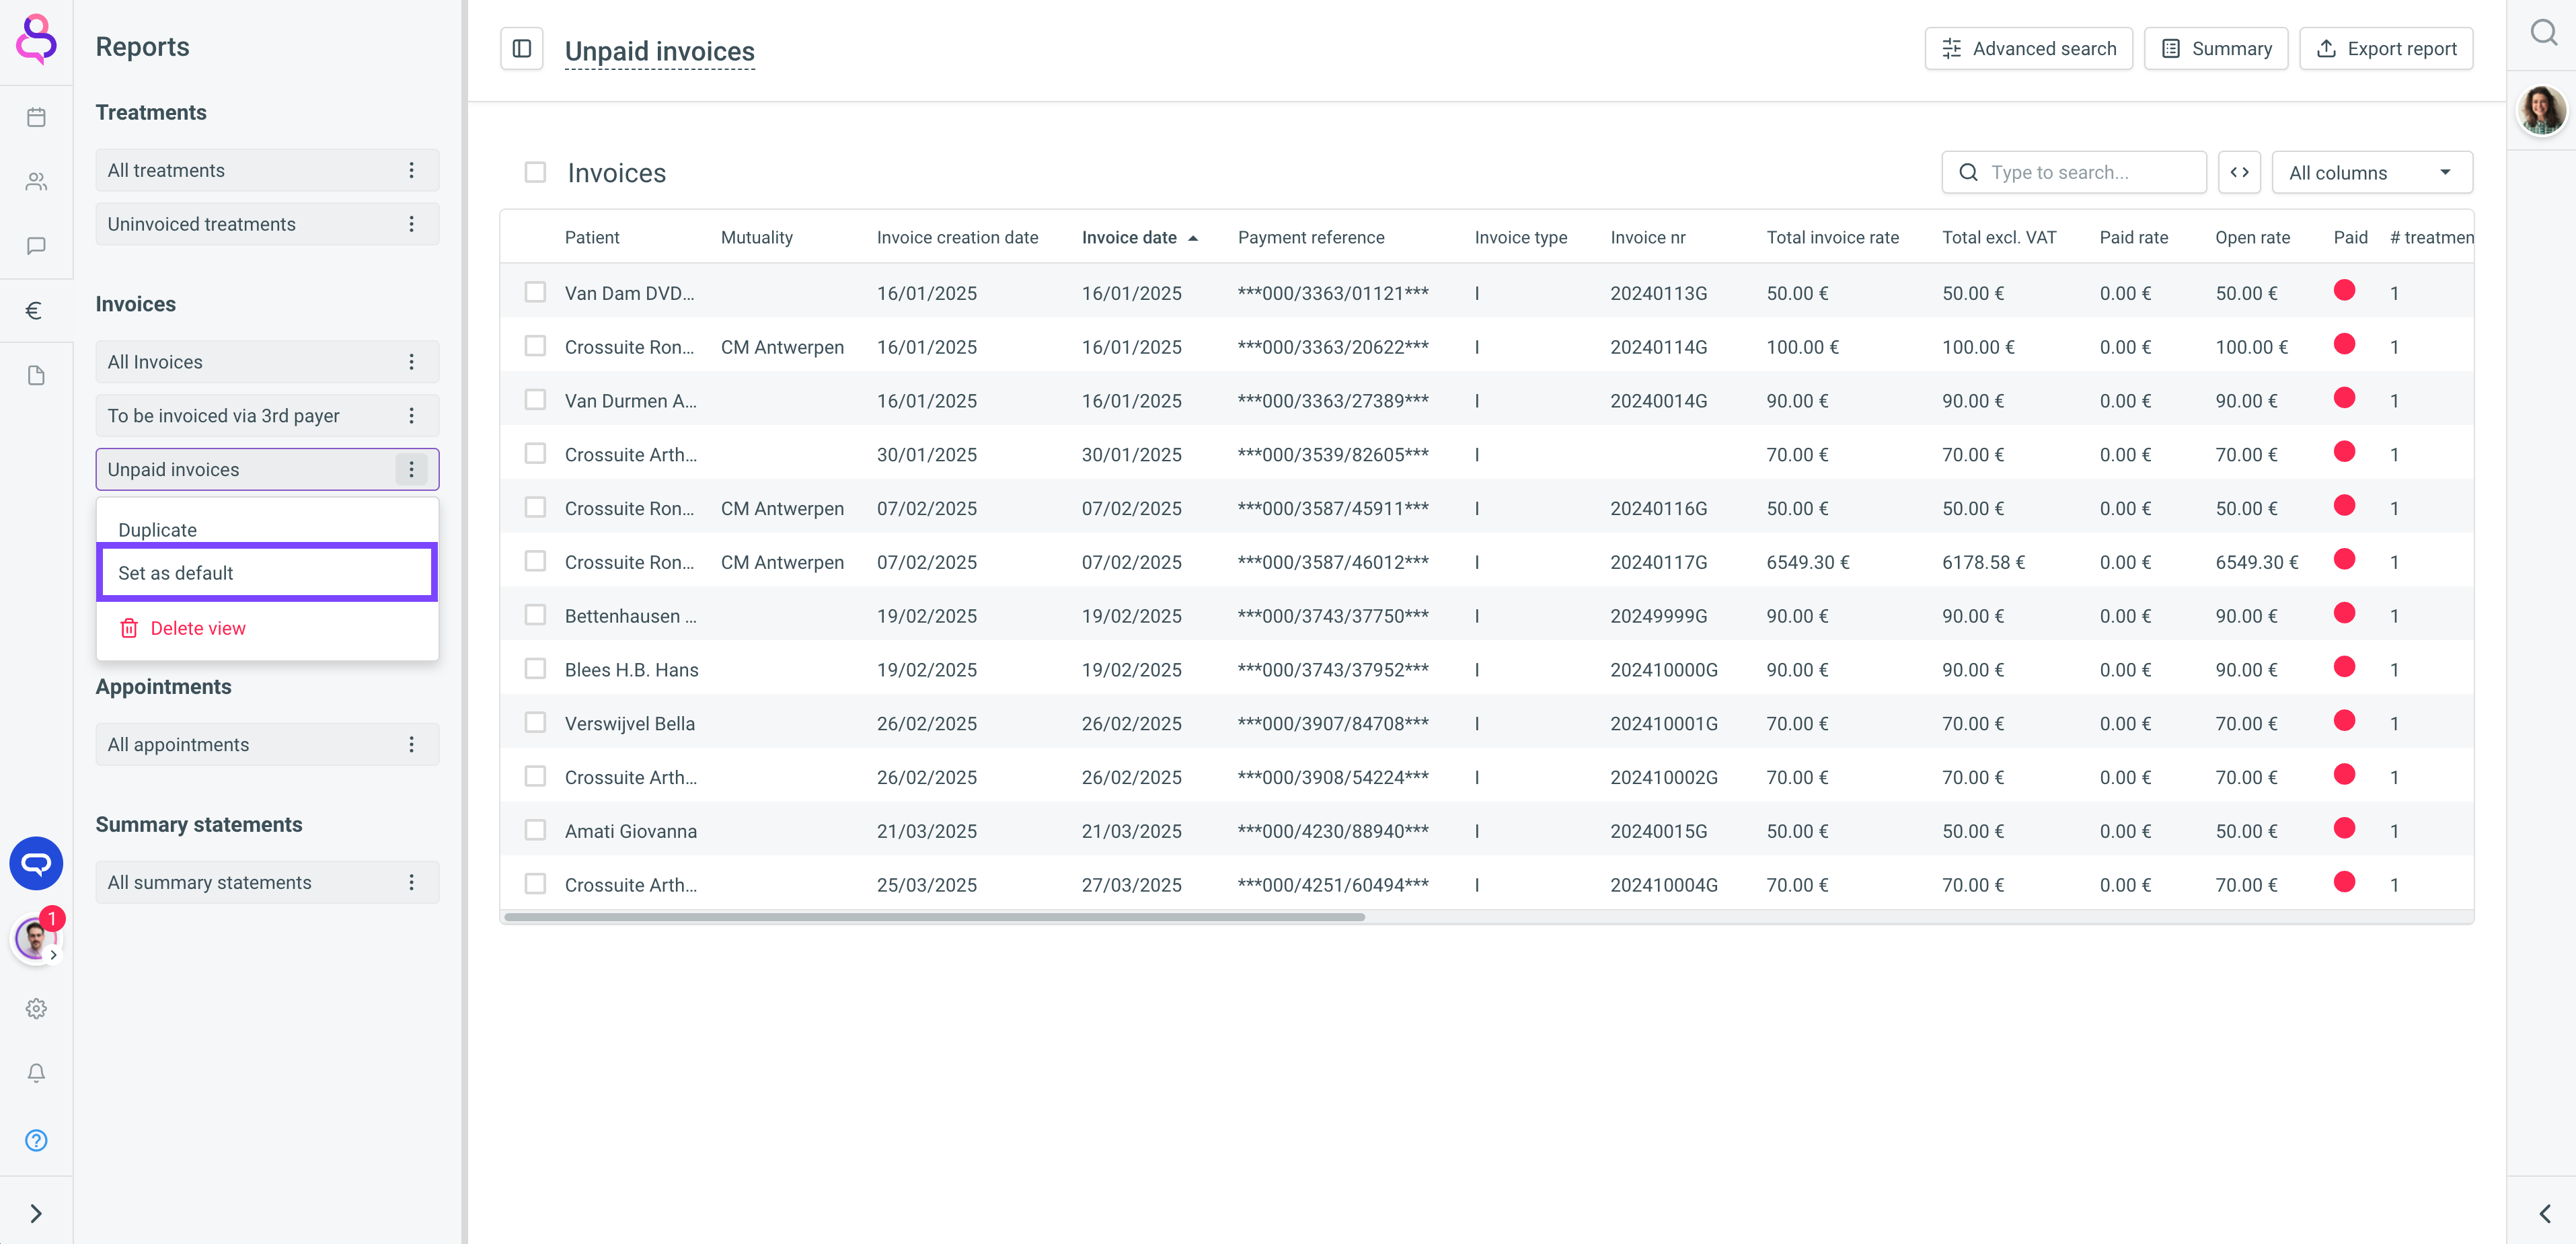This screenshot has width=2576, height=1244.
Task: Sort by the Total invoice rate header
Action: pos(1832,238)
